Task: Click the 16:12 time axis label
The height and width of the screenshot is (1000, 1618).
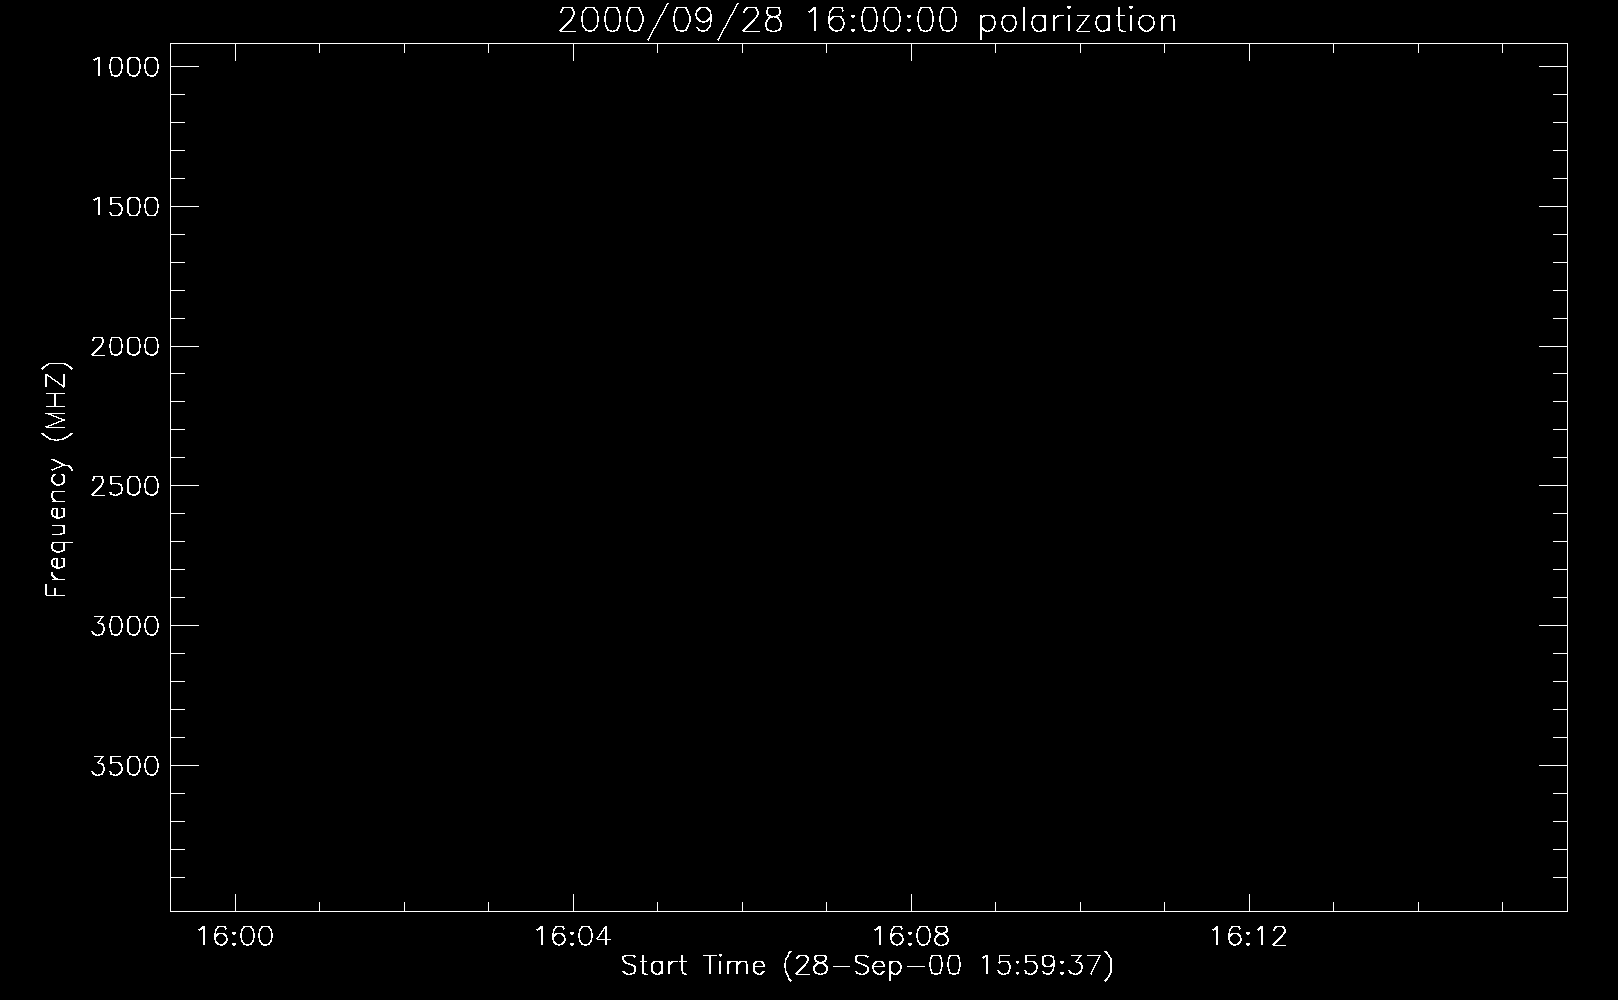Action: [1249, 937]
